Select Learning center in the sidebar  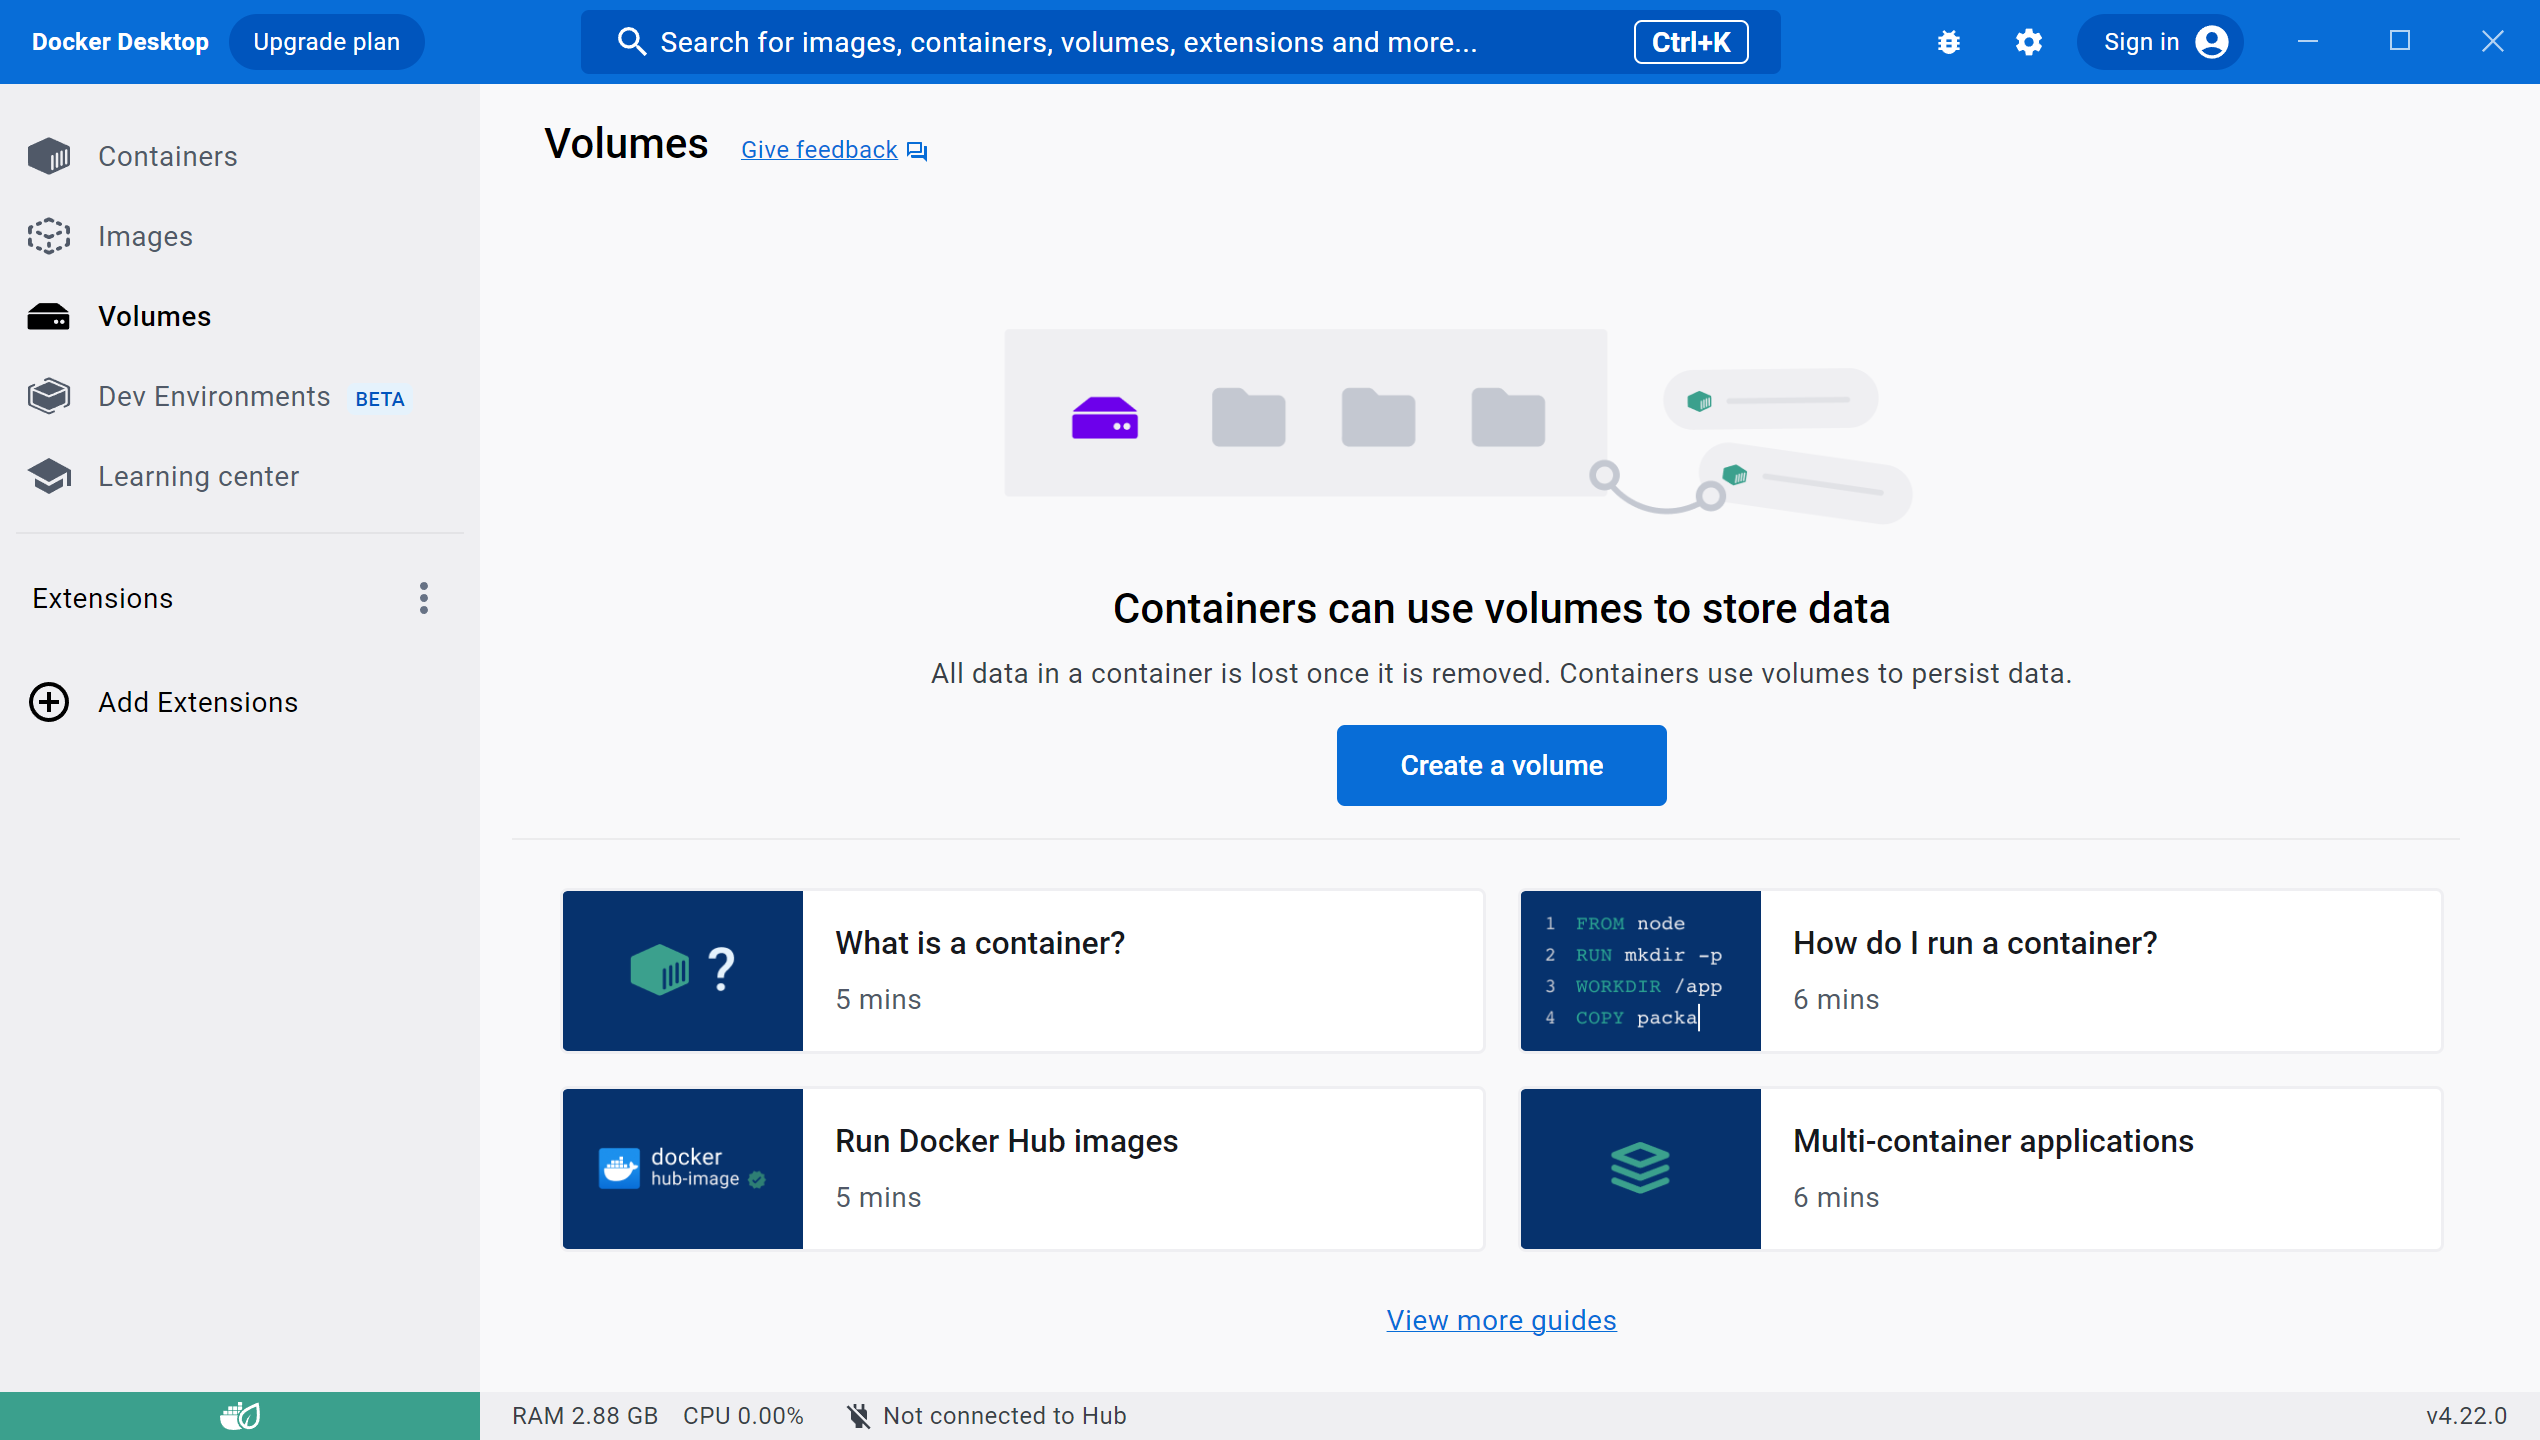240,476
